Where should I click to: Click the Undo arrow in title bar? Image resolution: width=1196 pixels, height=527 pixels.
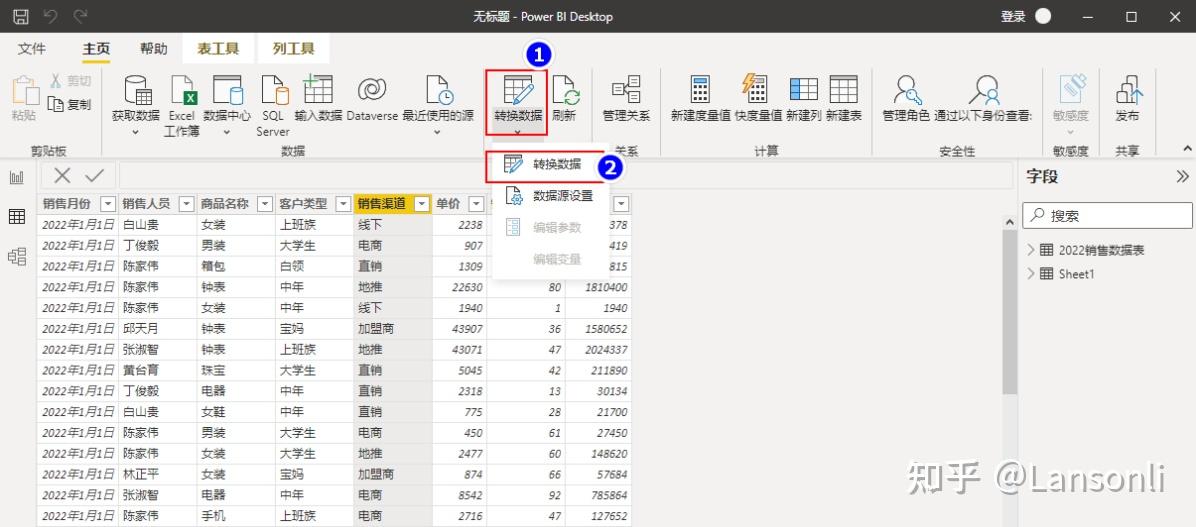[x=50, y=16]
